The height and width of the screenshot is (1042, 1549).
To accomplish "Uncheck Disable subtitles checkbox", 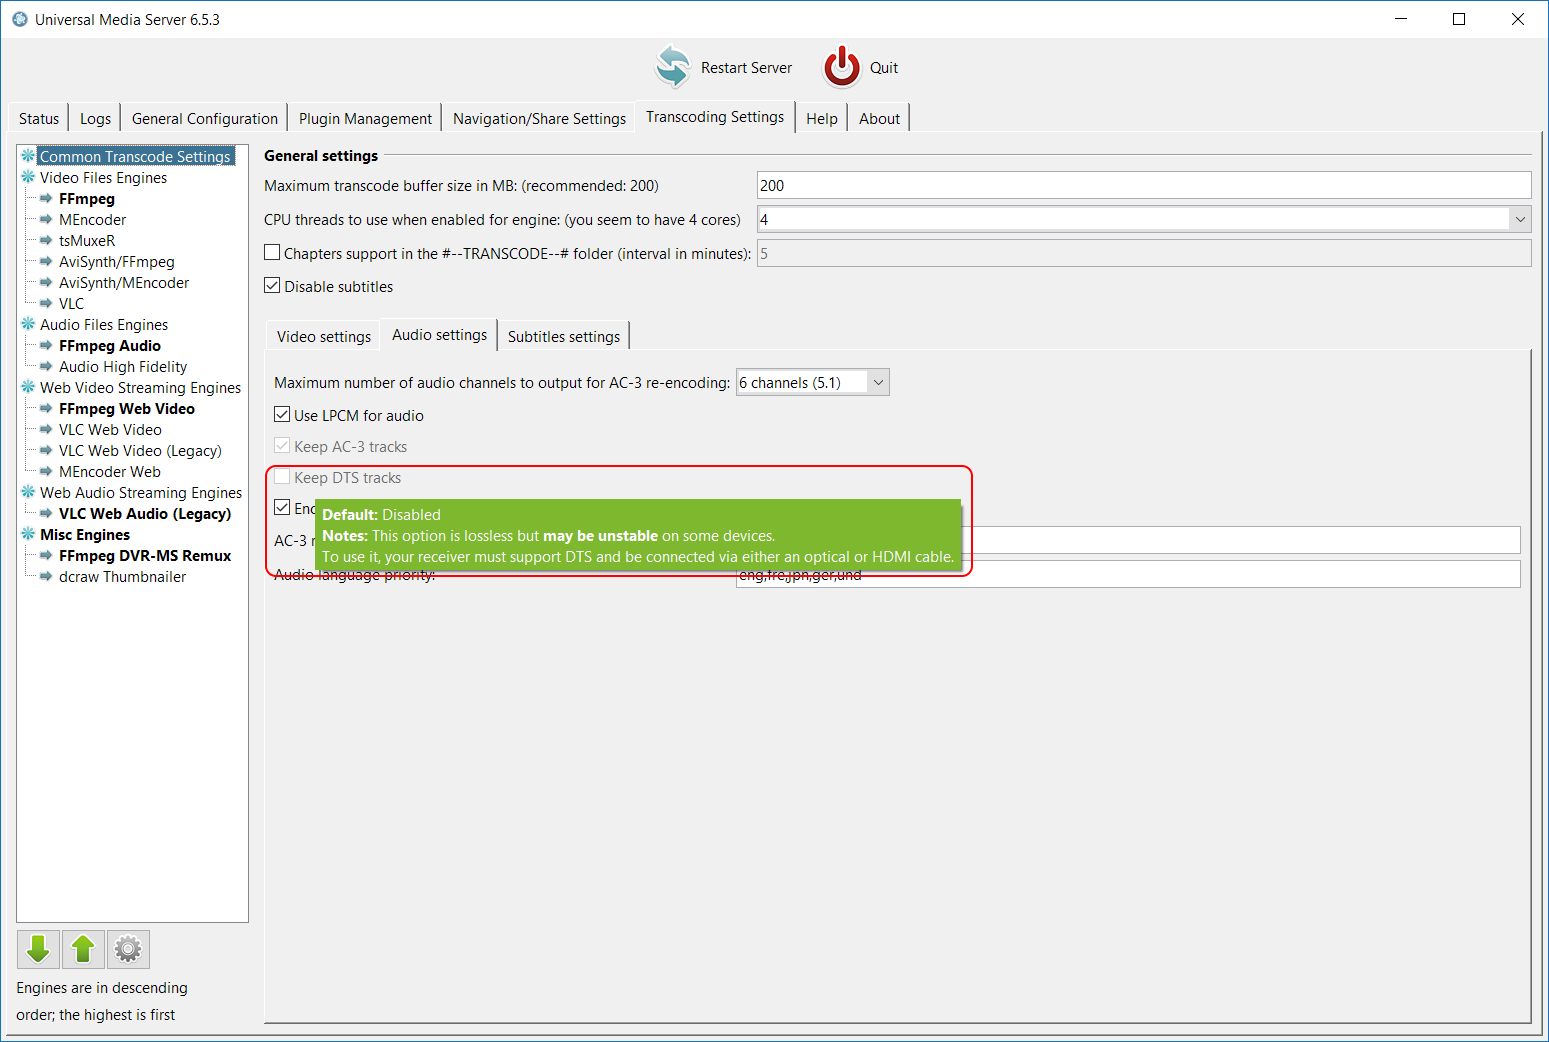I will 272,286.
